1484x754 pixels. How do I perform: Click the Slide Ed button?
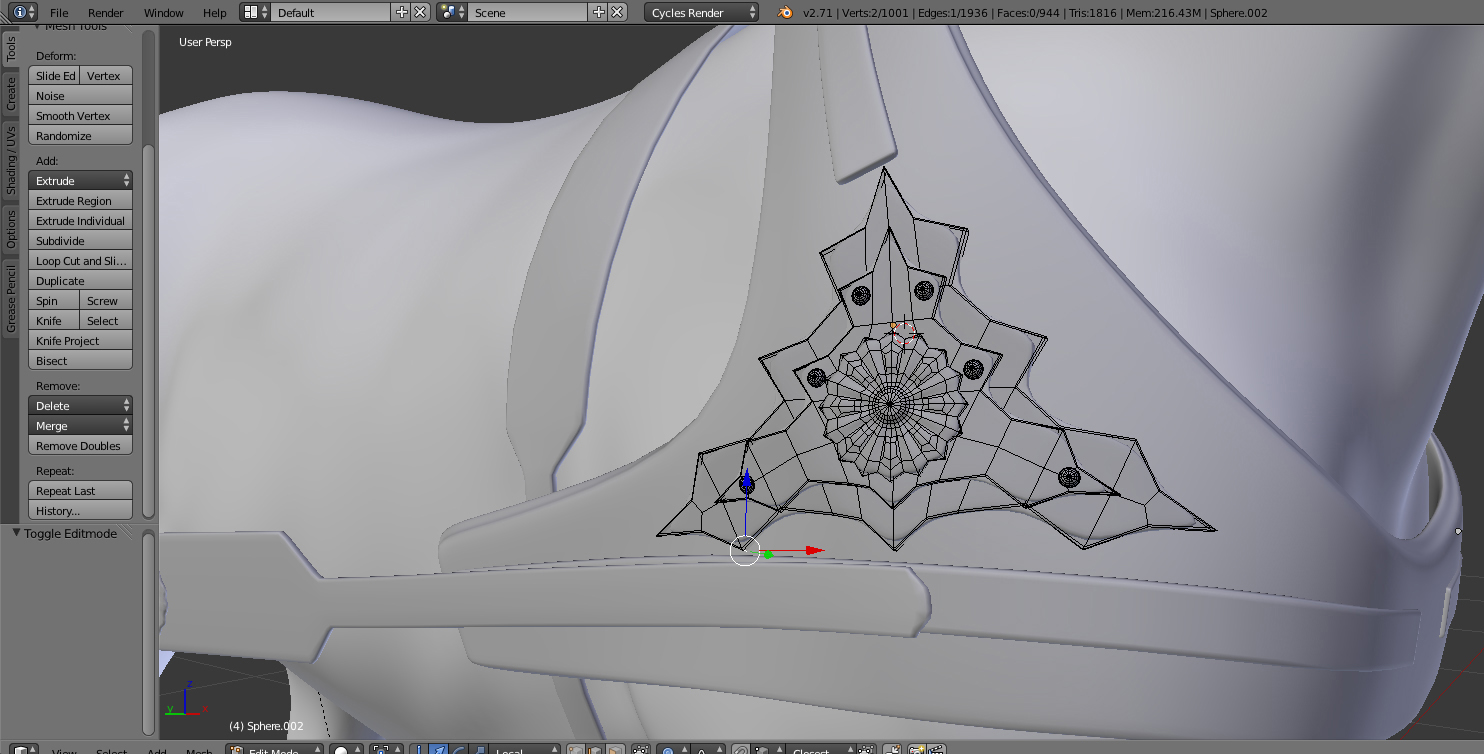54,75
